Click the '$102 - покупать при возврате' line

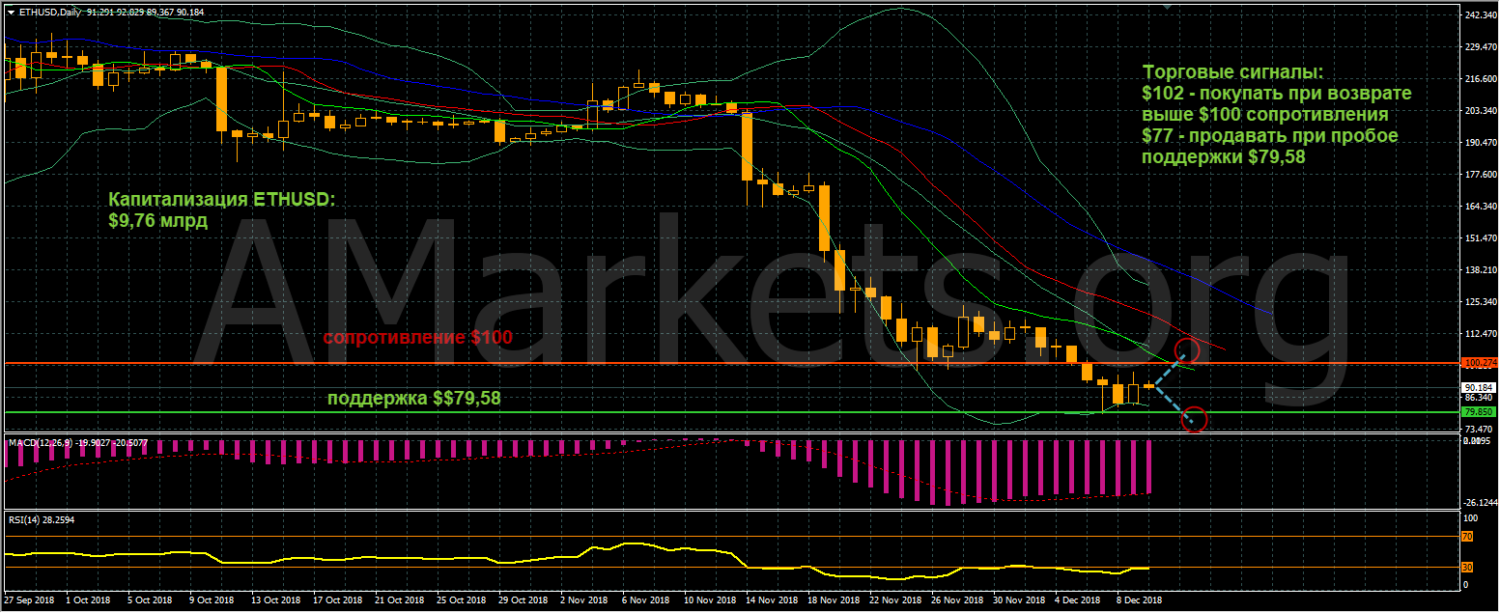click(1276, 94)
